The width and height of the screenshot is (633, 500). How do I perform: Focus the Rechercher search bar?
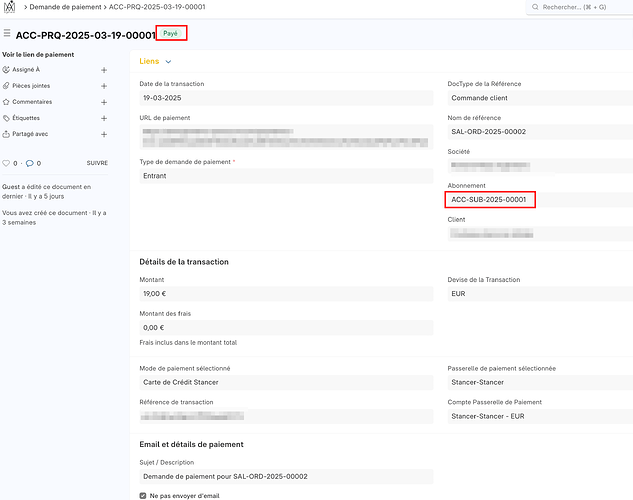(x=581, y=8)
